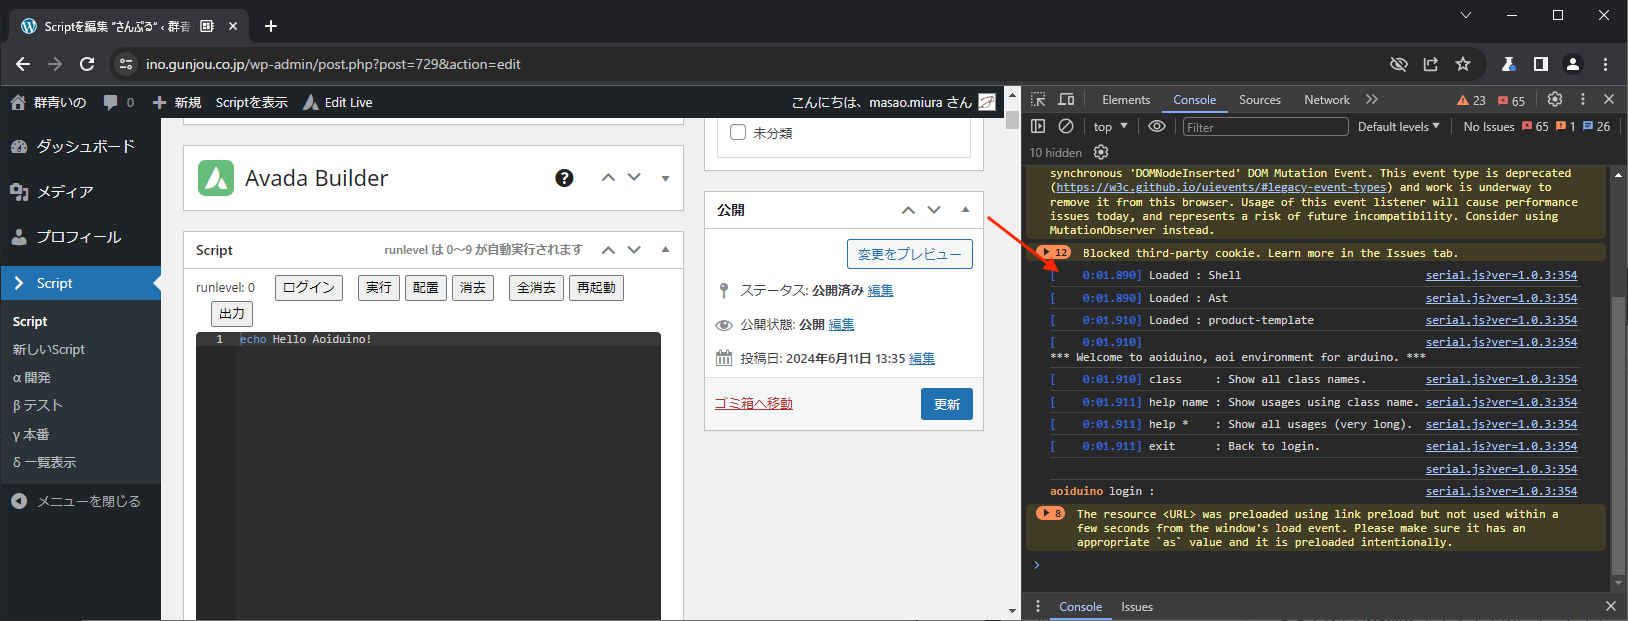Reload the page in the browser
1628x621 pixels.
pos(87,64)
